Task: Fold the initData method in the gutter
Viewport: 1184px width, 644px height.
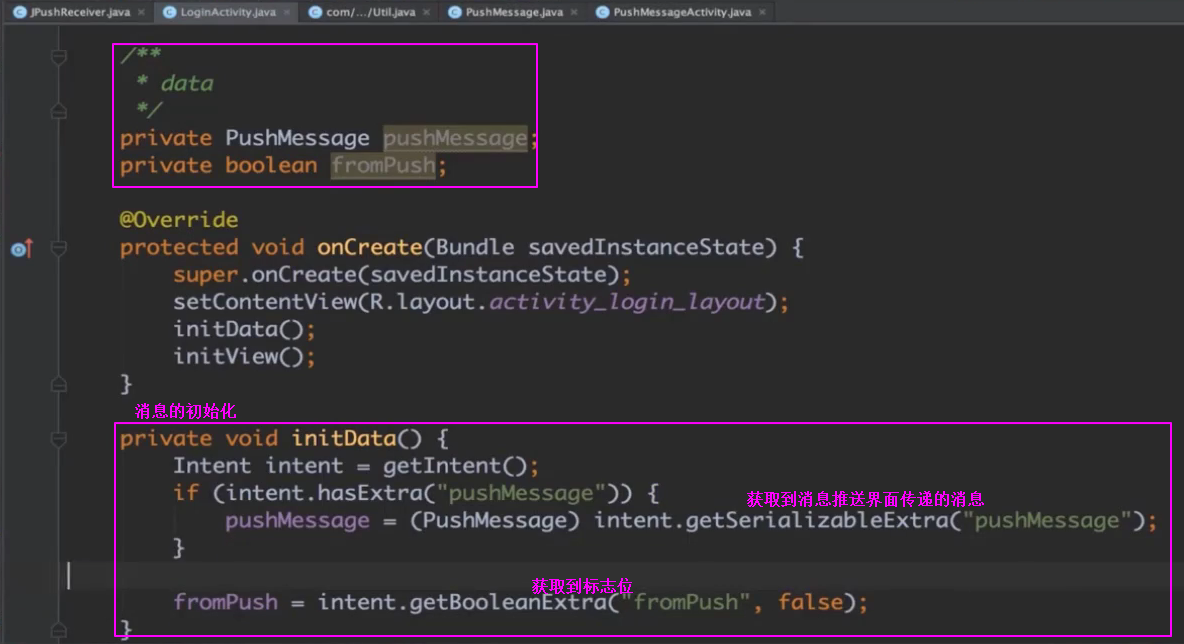Action: pos(59,439)
